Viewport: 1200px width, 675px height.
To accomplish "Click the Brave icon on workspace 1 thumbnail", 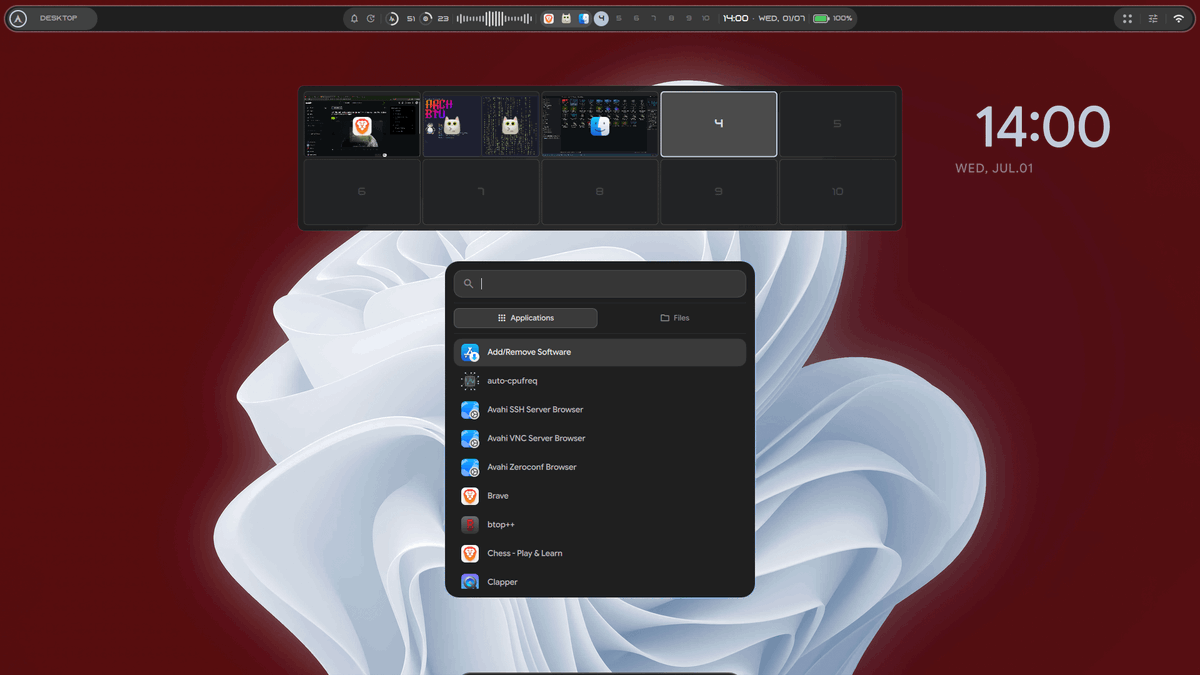I will (x=362, y=126).
